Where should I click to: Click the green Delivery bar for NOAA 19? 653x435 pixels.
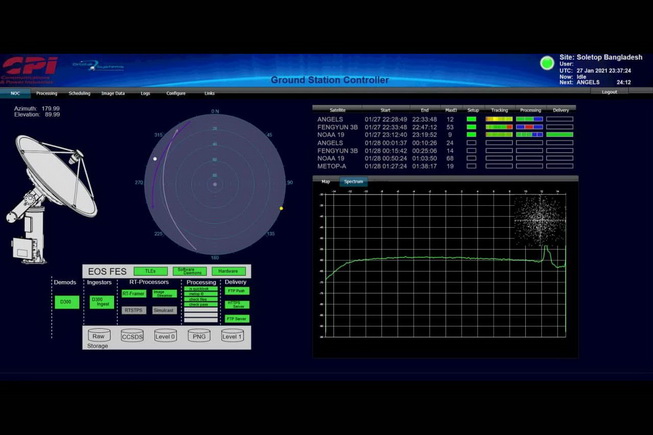[x=560, y=134]
